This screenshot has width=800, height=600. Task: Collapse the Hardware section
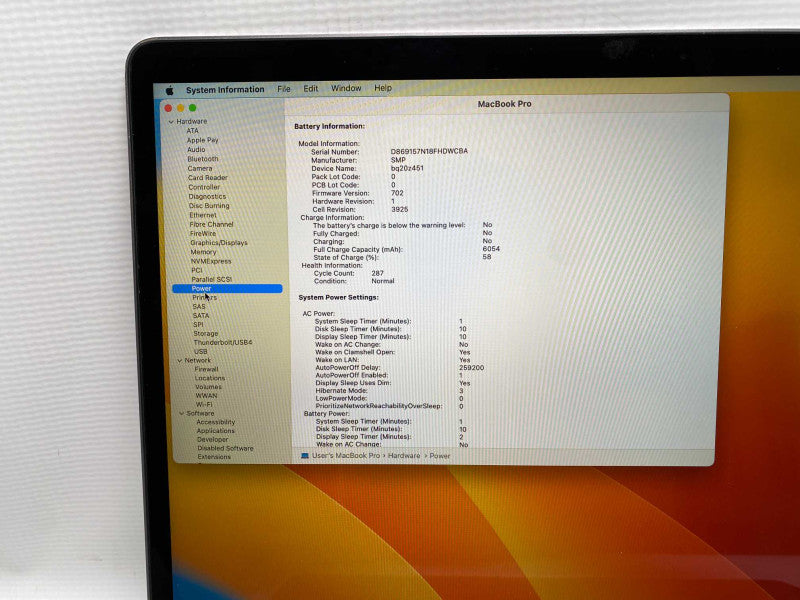coord(171,122)
